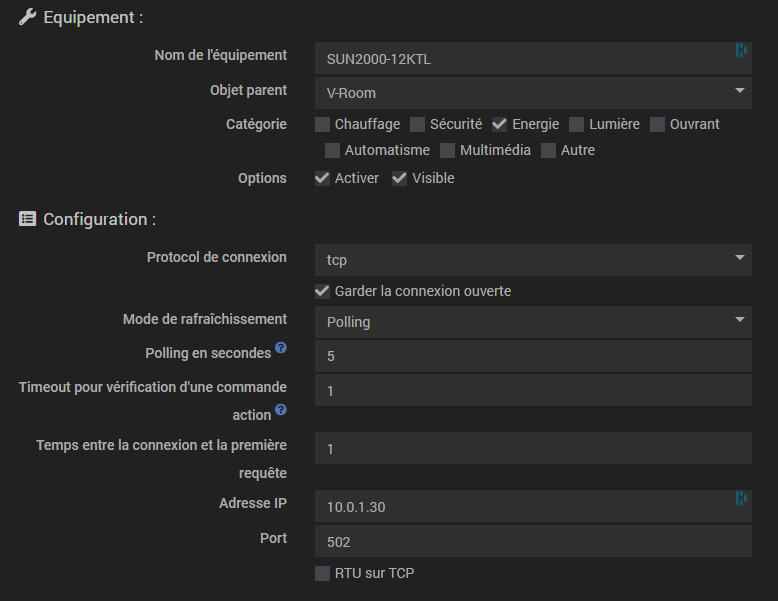Uncheck the Energie category checkbox

[x=500, y=124]
